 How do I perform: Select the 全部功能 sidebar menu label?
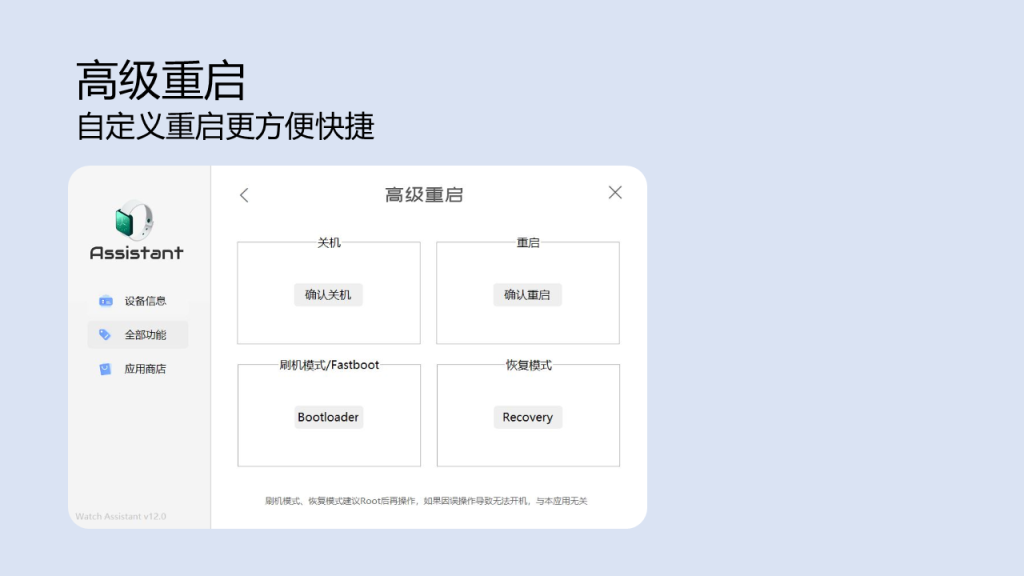click(145, 335)
